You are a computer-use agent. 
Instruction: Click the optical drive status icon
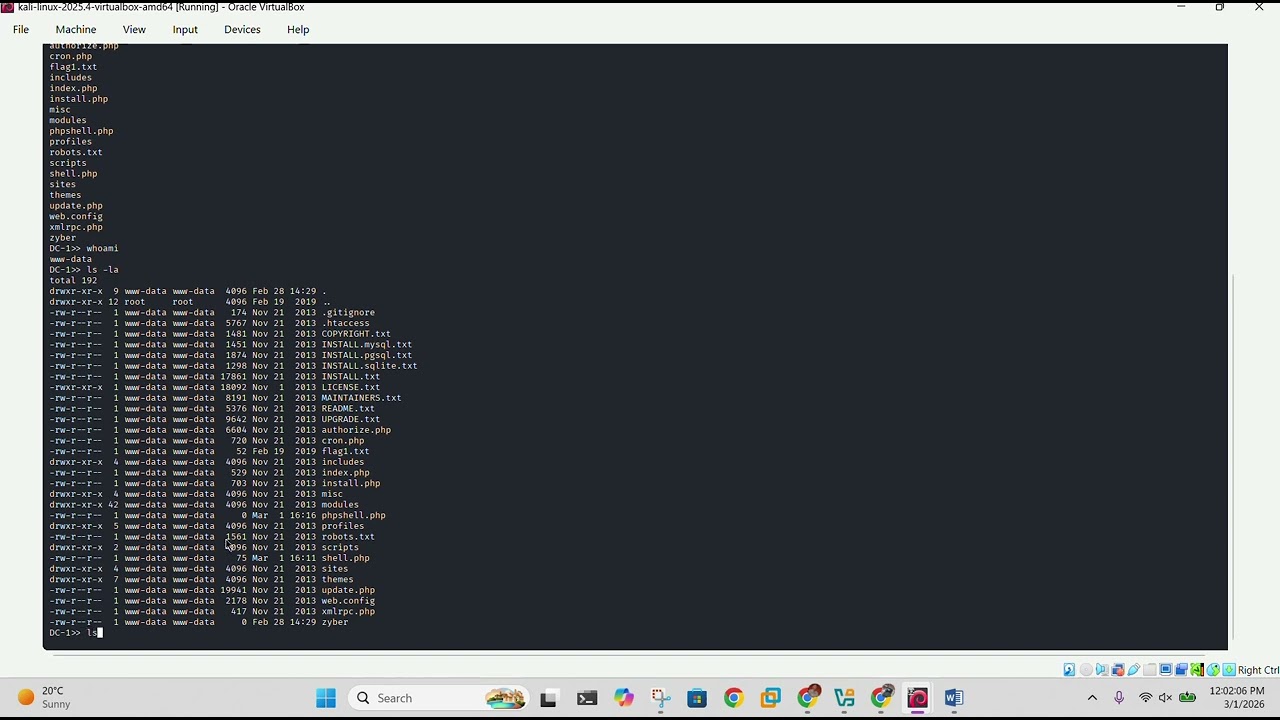click(x=1086, y=670)
